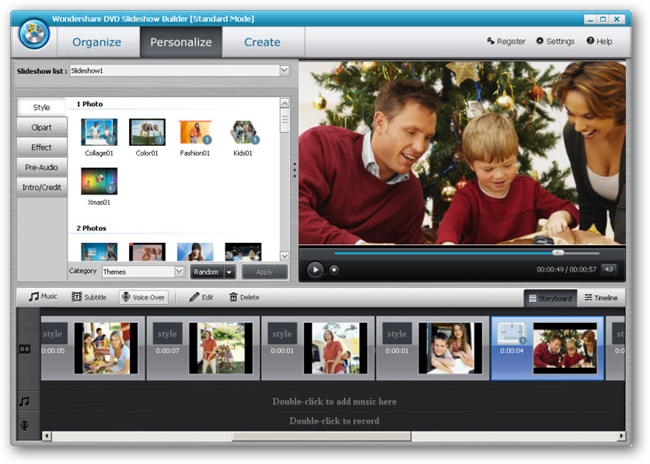Switch to Timeline view

[601, 298]
